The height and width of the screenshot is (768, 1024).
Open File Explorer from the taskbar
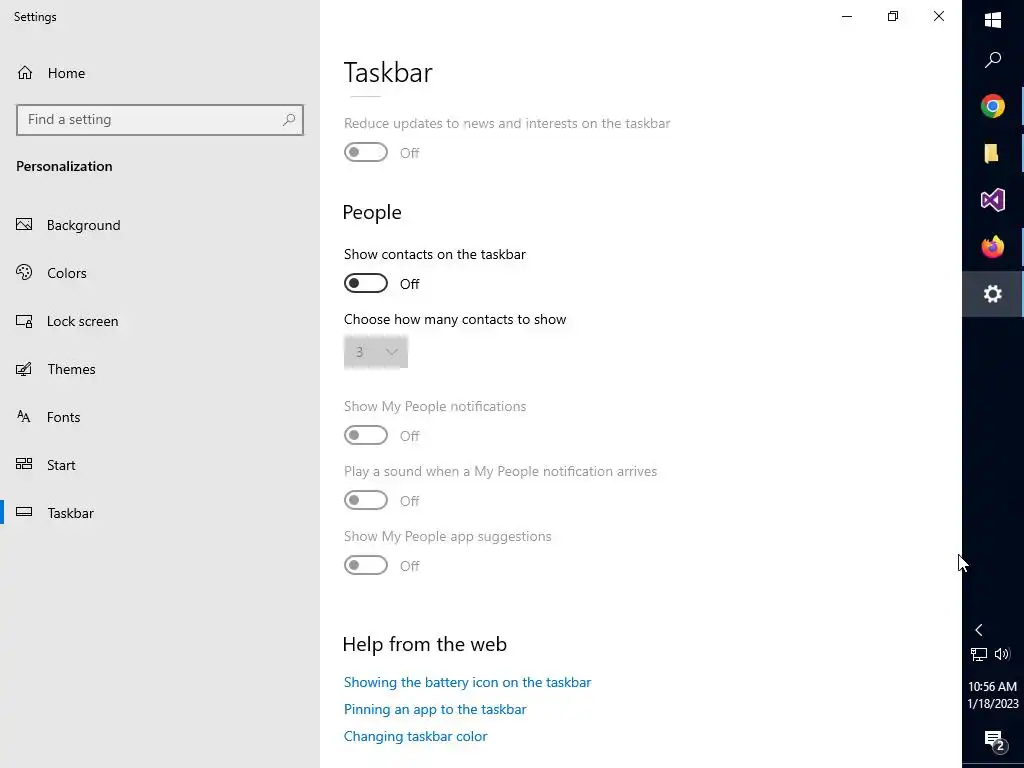[x=992, y=153]
